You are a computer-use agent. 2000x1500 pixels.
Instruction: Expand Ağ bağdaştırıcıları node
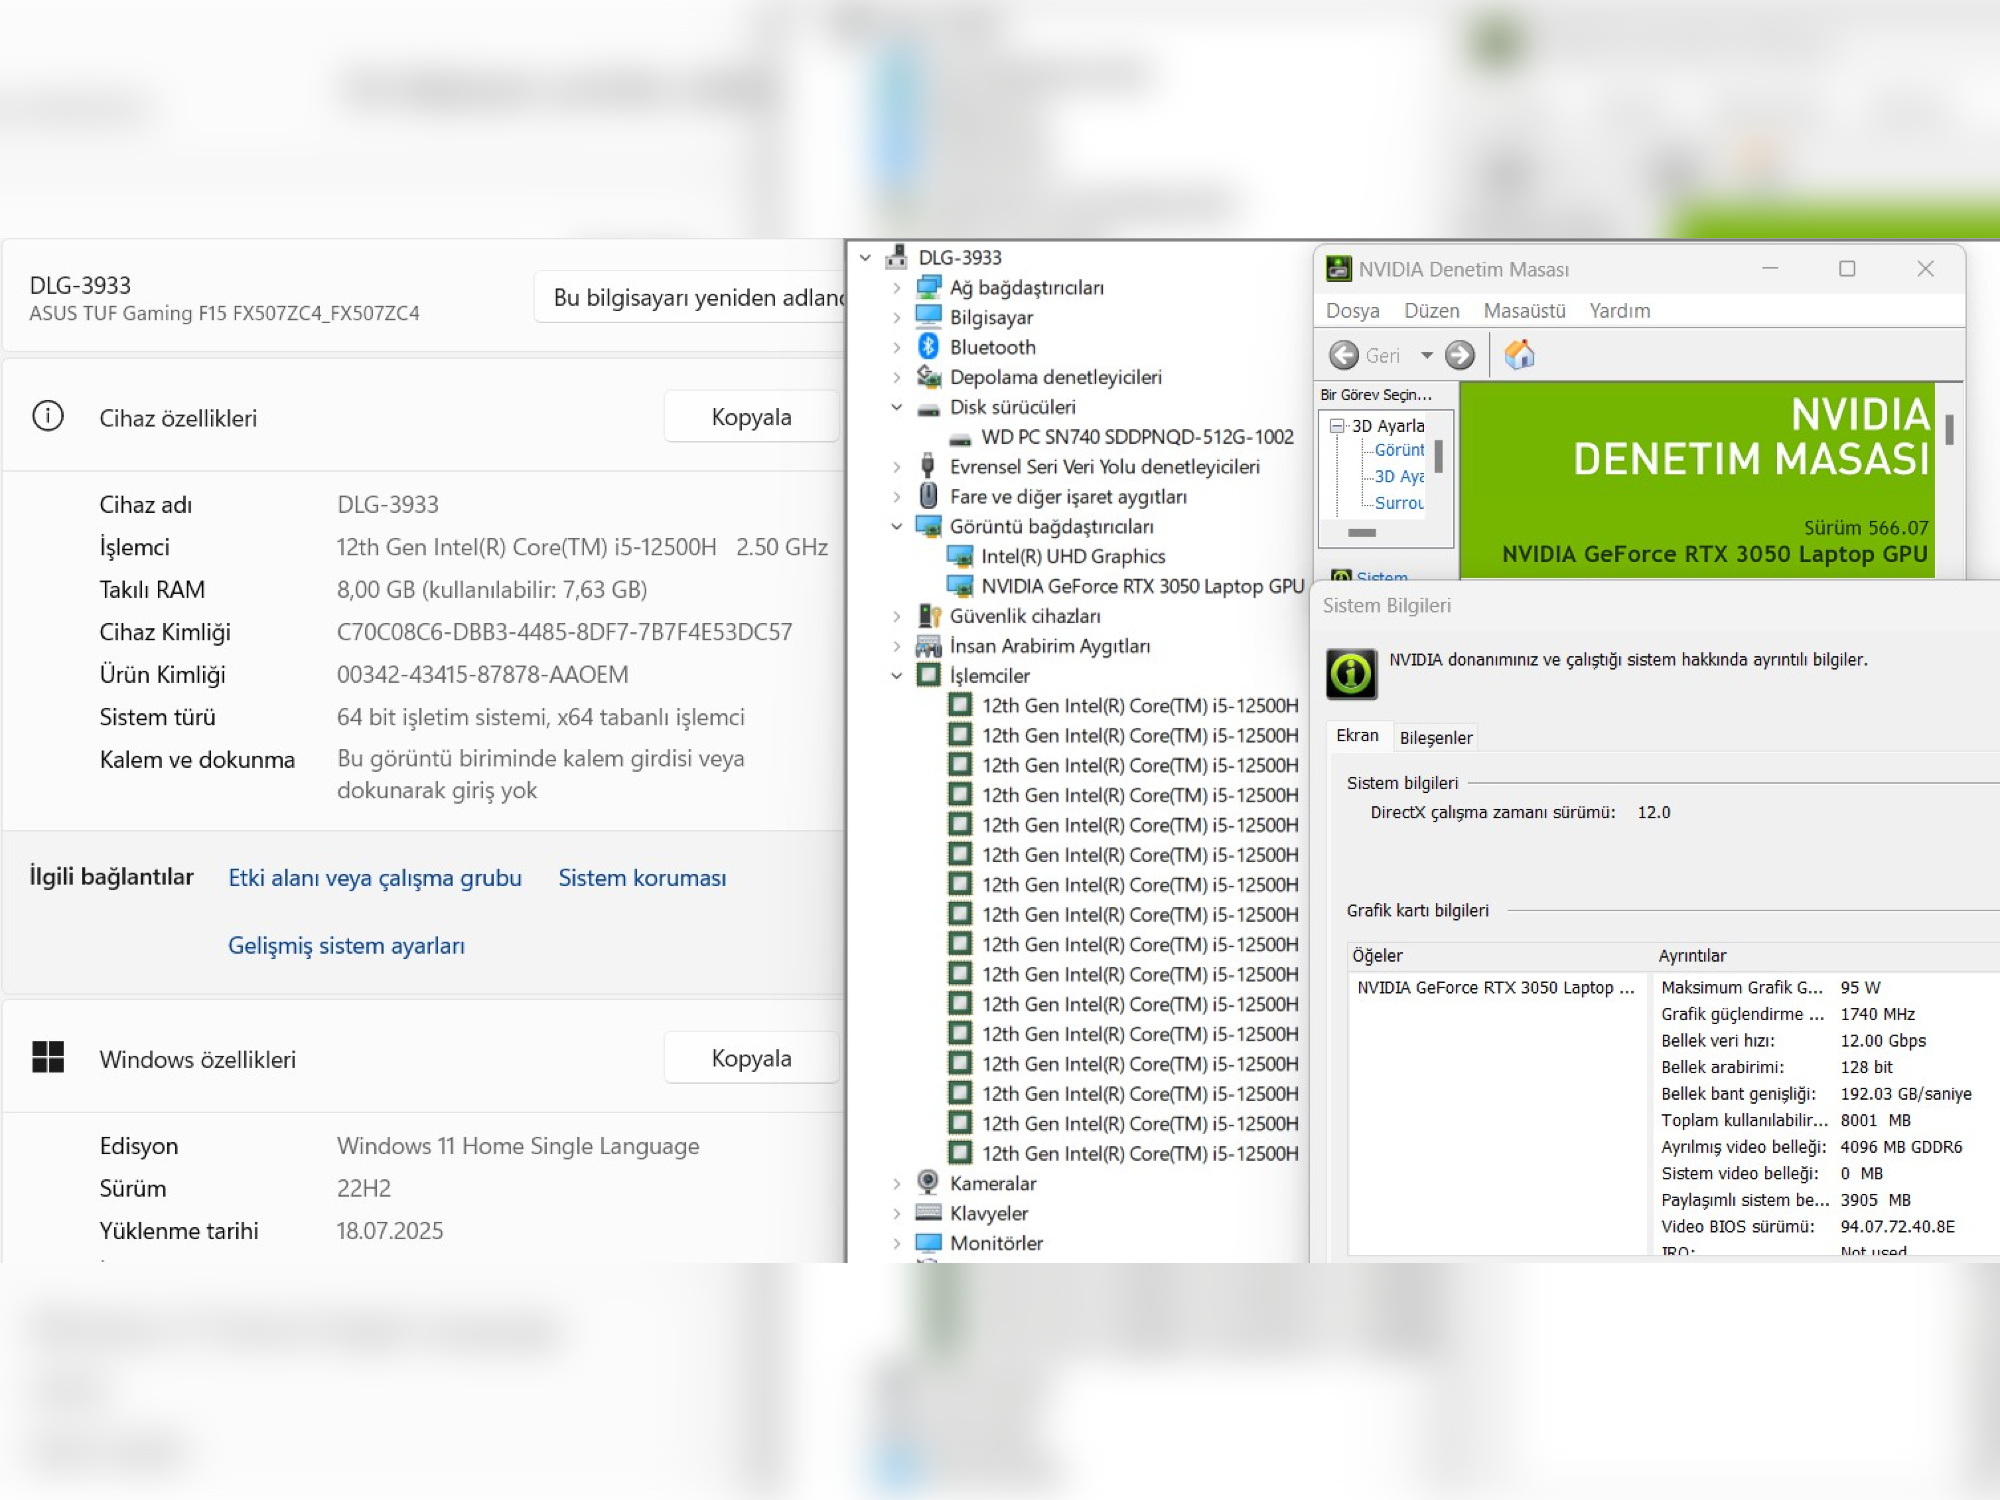[x=896, y=288]
